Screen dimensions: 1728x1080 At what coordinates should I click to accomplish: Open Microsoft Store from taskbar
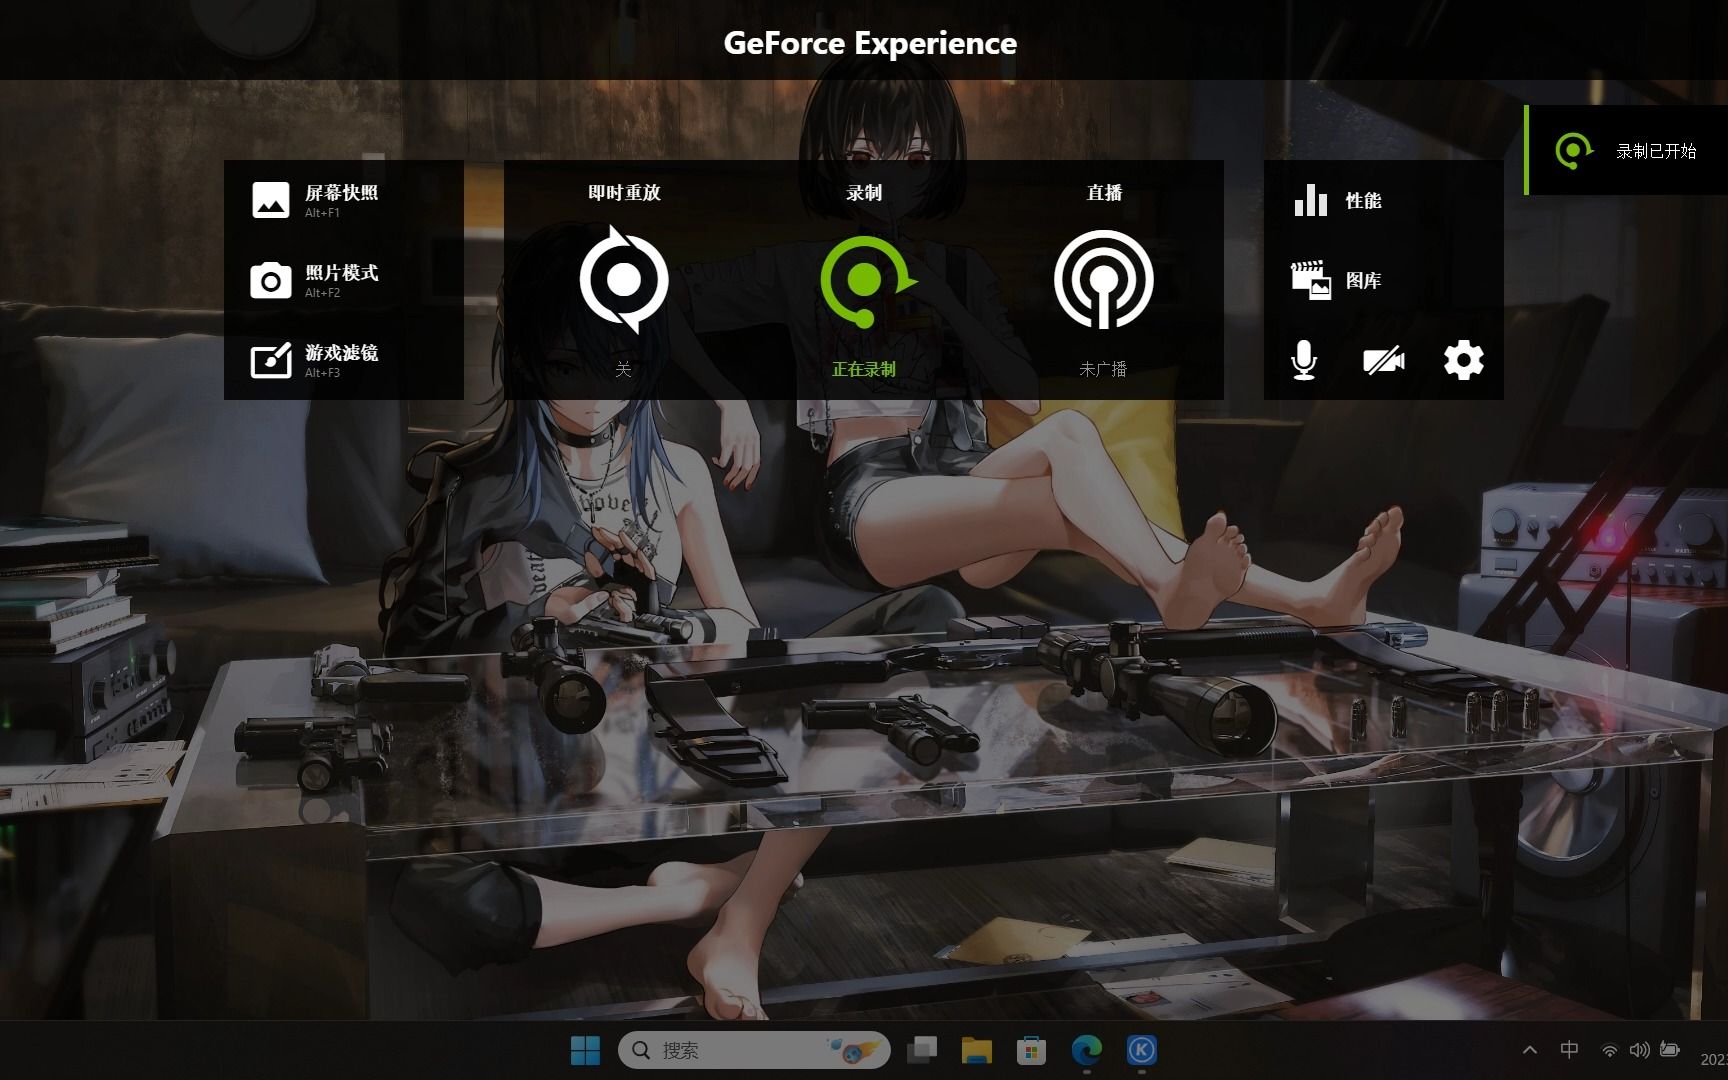1031,1050
